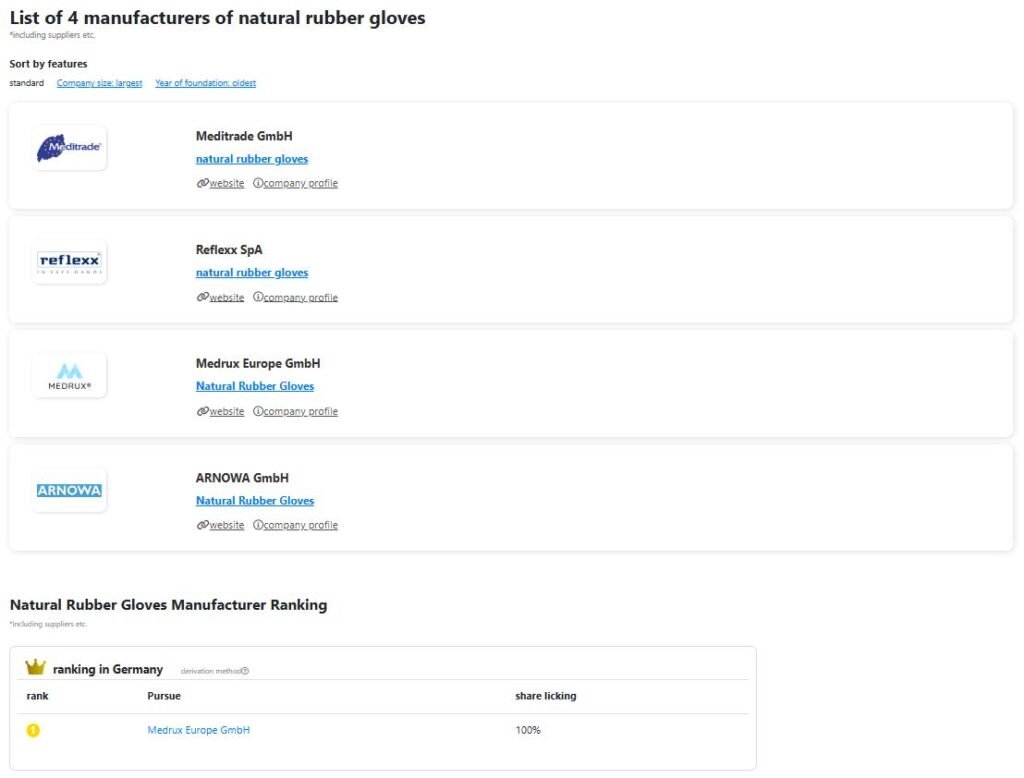The height and width of the screenshot is (778, 1024).
Task: Click 'List of 4 manufacturers' page title
Action: coord(217,18)
